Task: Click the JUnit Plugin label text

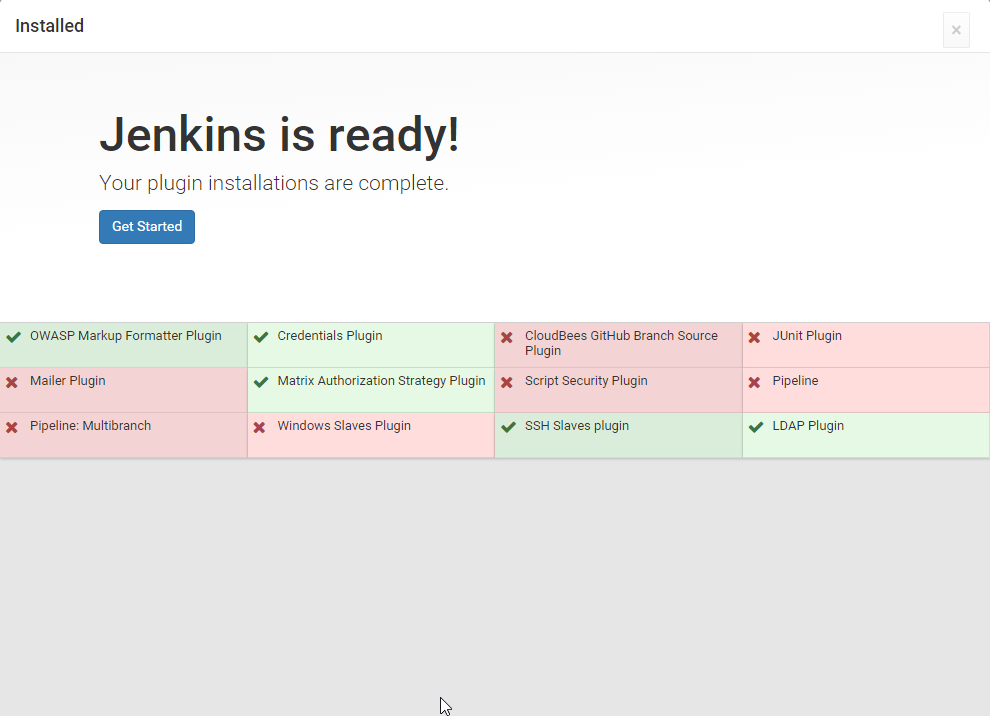Action: pos(807,336)
